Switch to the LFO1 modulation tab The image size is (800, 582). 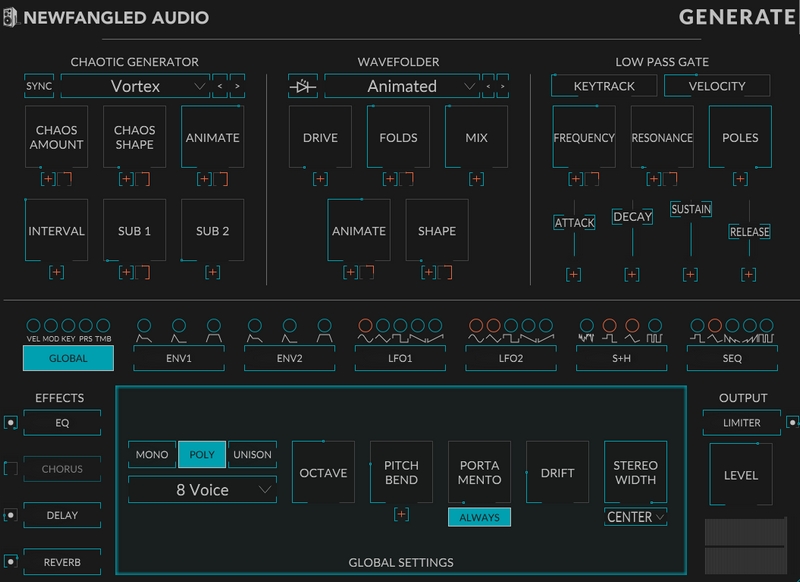(x=400, y=357)
